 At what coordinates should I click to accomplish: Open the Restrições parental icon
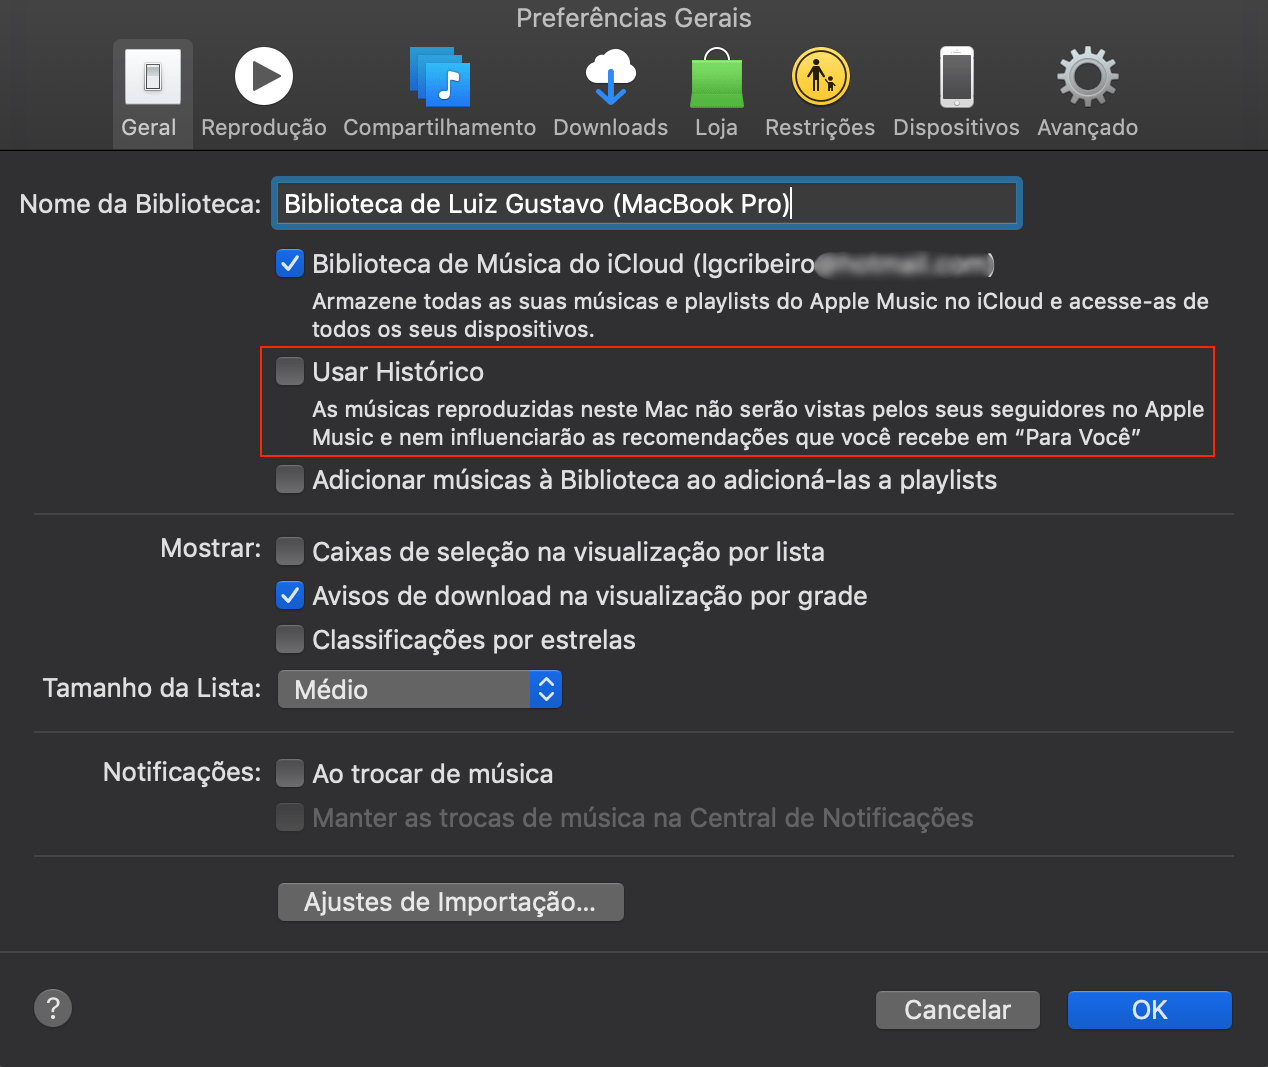821,77
